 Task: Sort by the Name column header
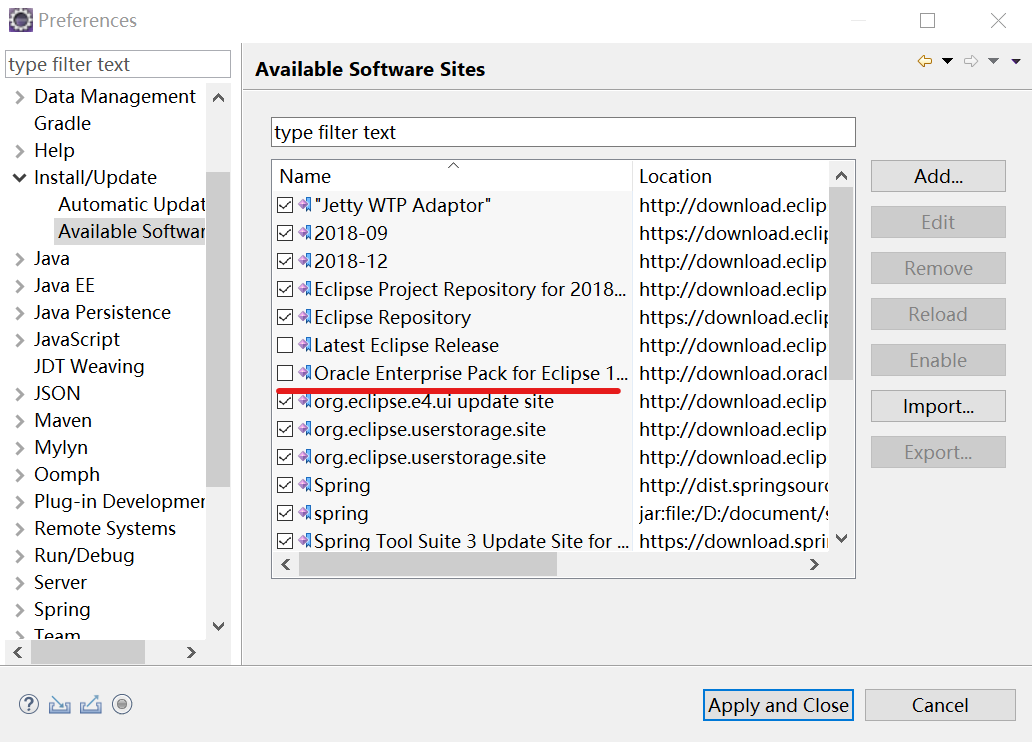(453, 176)
